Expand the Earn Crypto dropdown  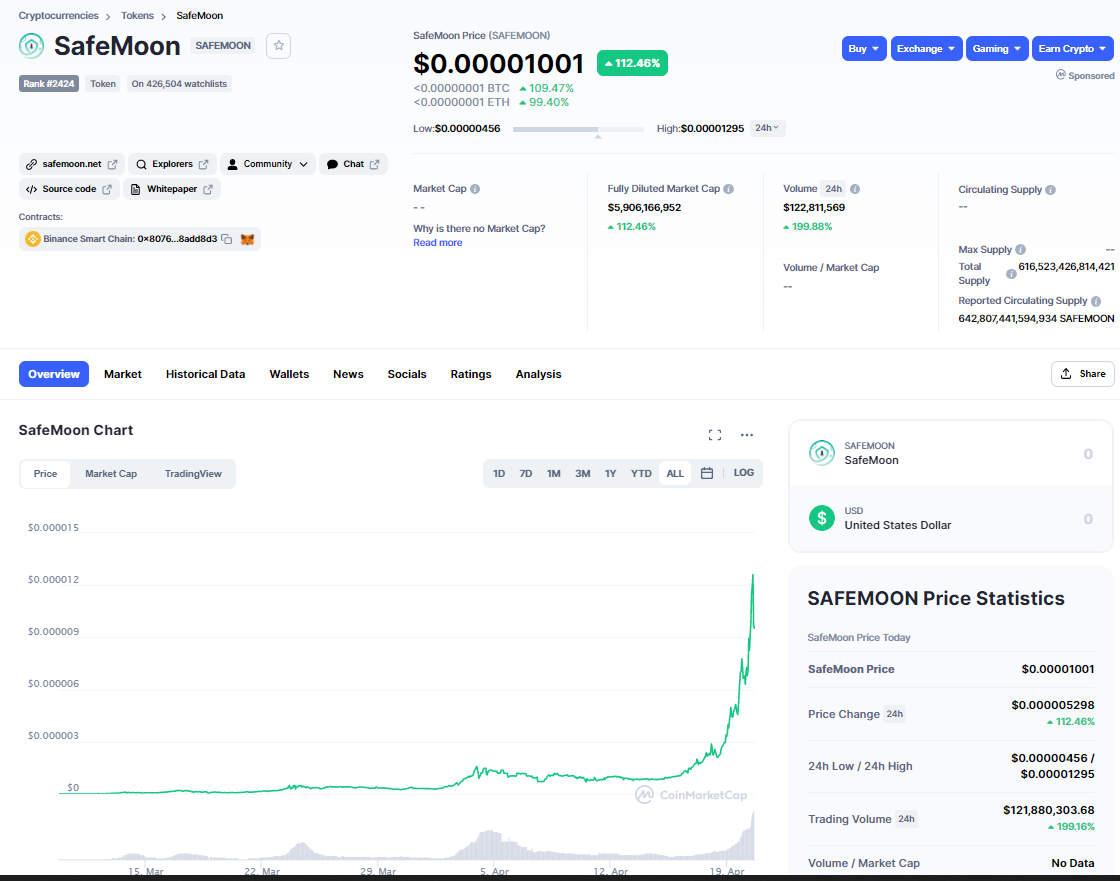point(1073,49)
